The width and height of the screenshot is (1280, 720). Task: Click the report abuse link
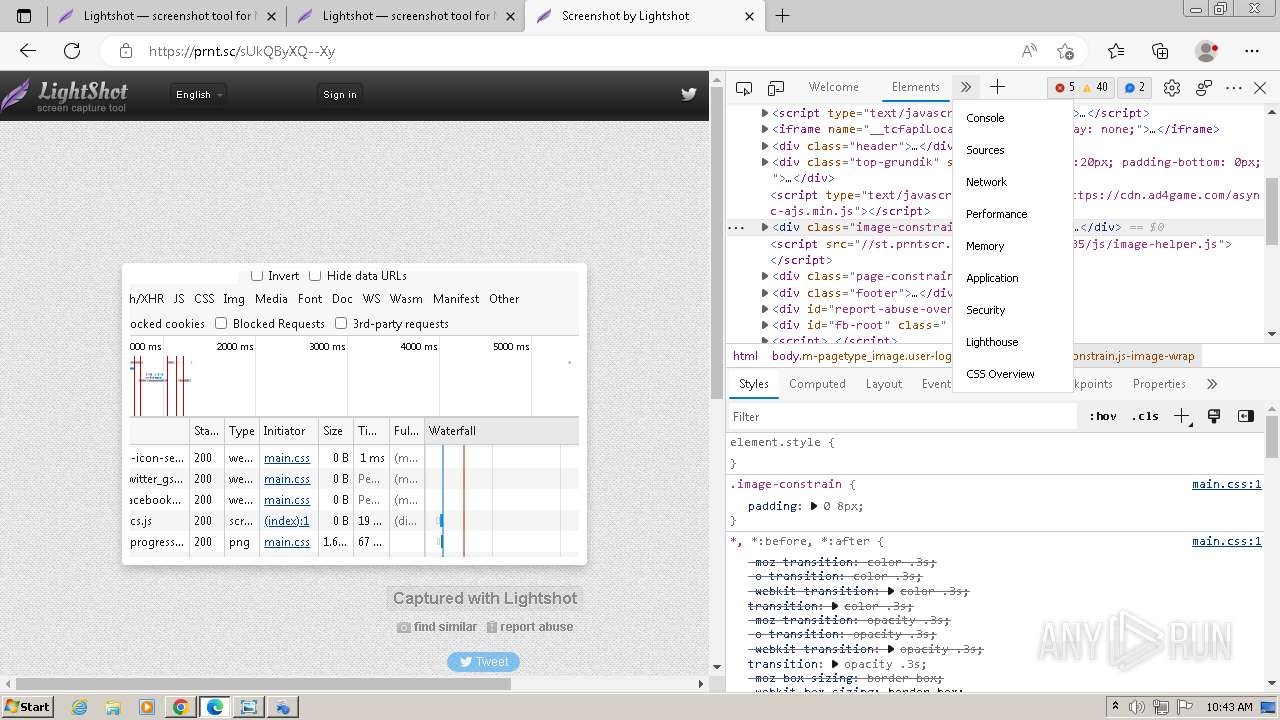click(x=530, y=627)
